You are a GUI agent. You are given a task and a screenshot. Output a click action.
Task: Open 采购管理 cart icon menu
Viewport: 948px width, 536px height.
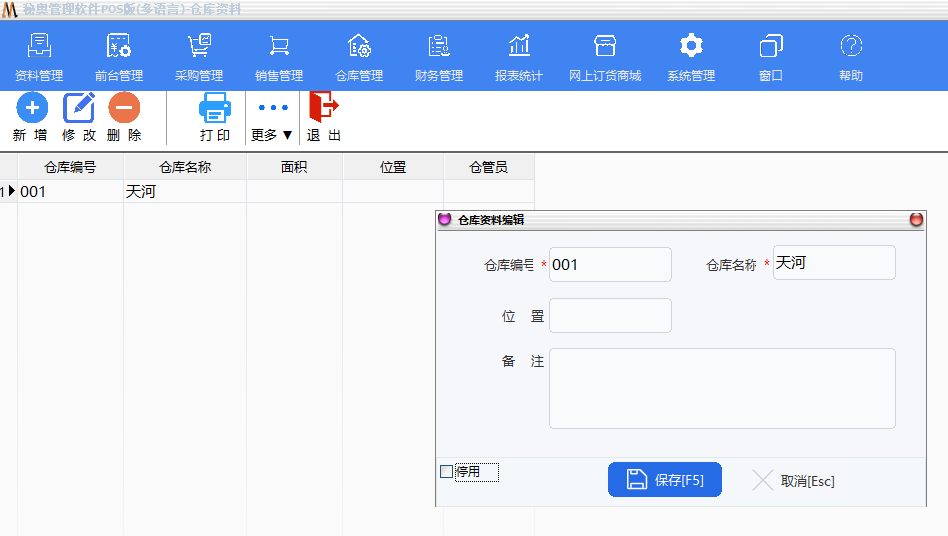click(x=199, y=46)
